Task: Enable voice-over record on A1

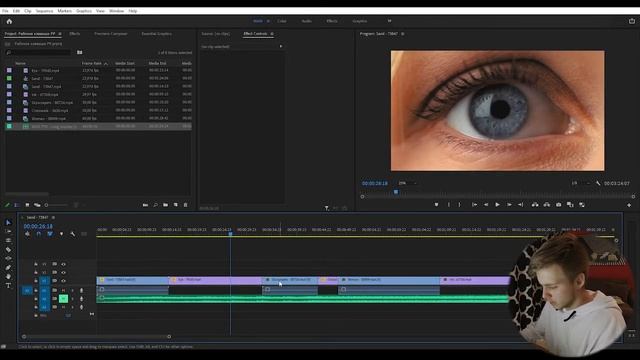Action: 81,290
